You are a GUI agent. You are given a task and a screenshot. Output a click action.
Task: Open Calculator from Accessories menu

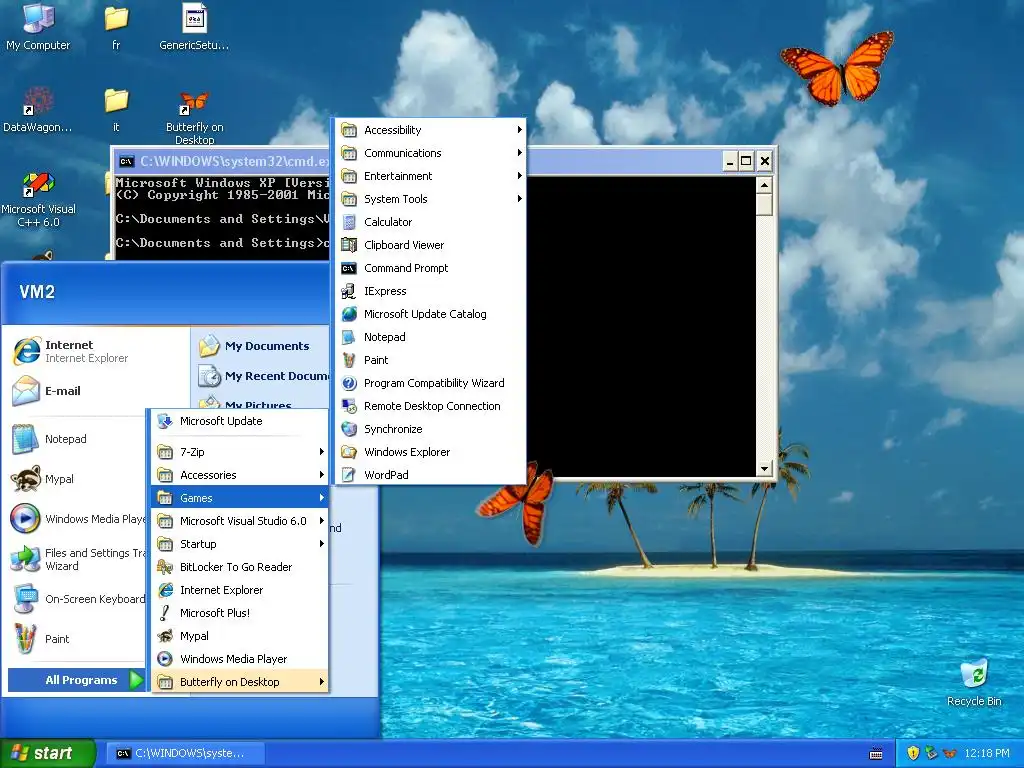[x=430, y=222]
